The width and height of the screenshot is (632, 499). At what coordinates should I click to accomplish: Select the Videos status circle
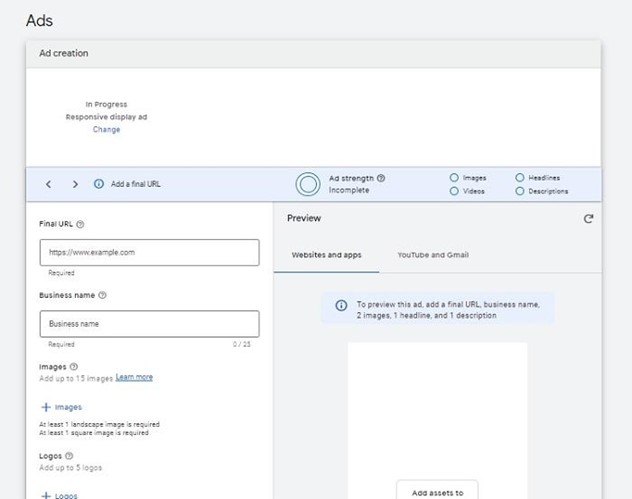point(454,191)
